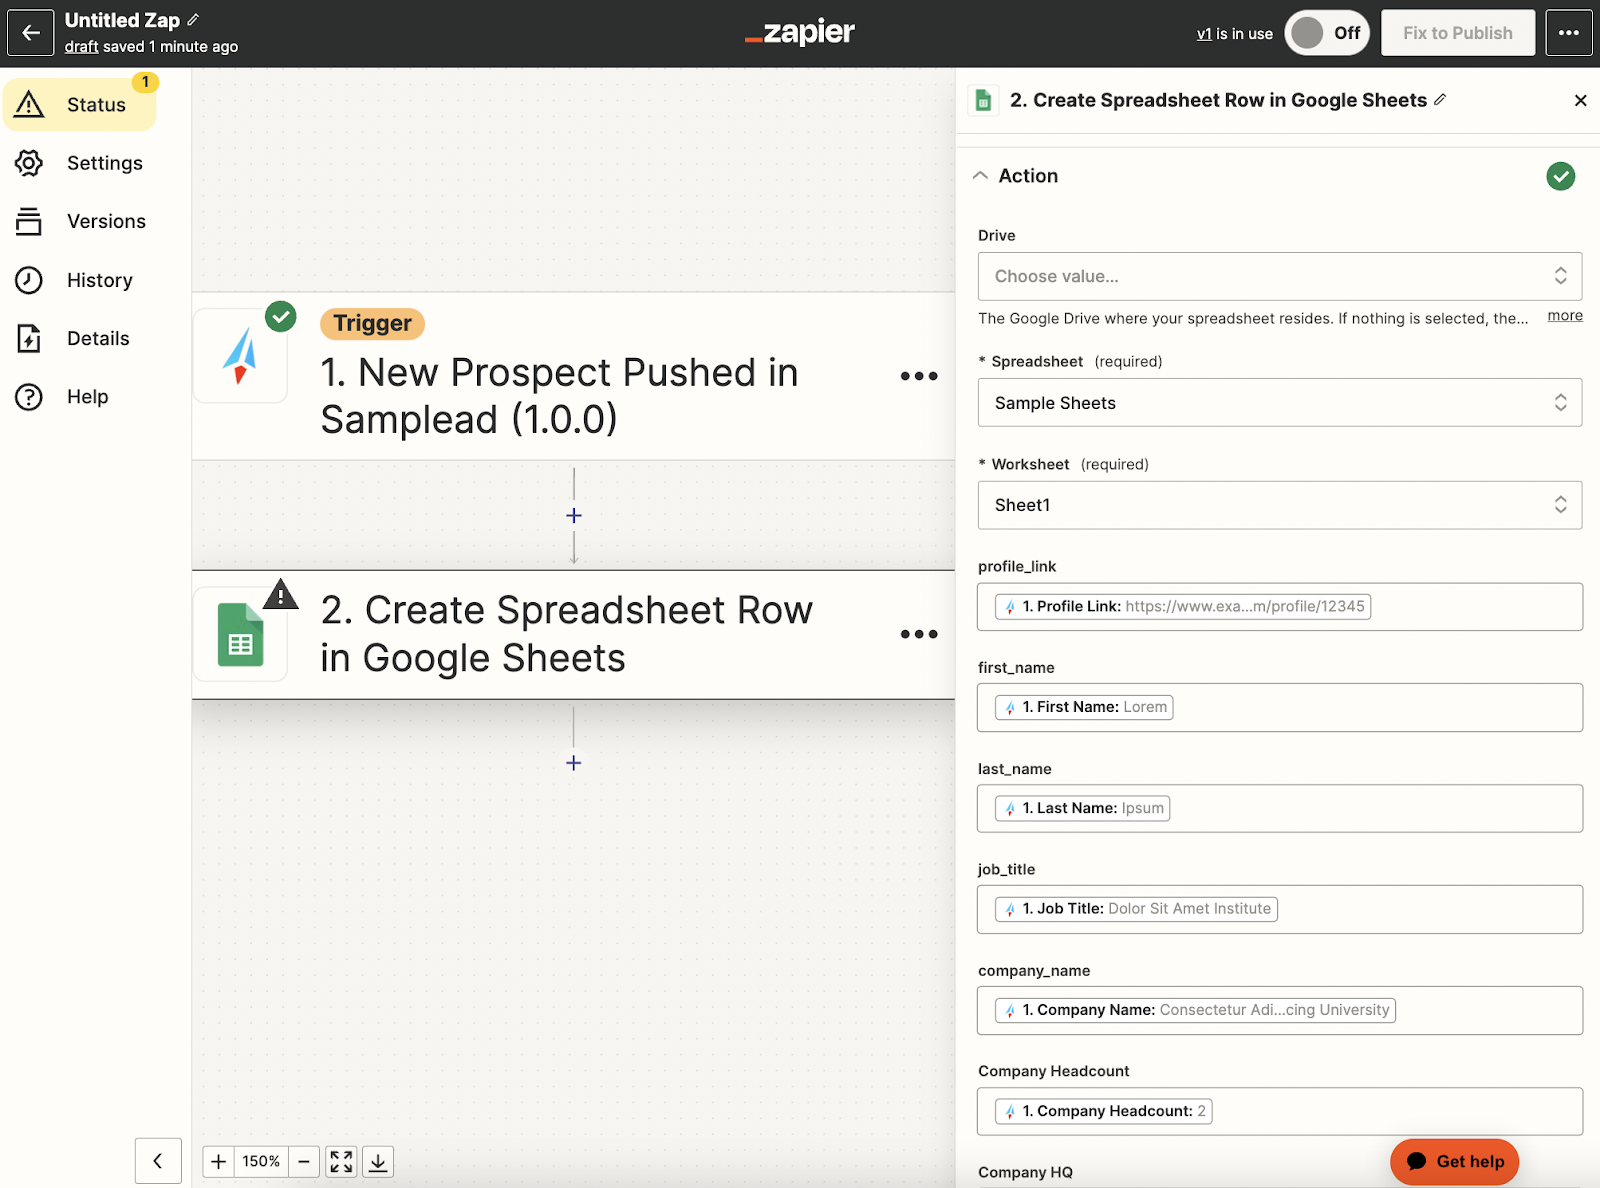Click the Fix to Publish button
The width and height of the screenshot is (1600, 1188).
(1457, 33)
